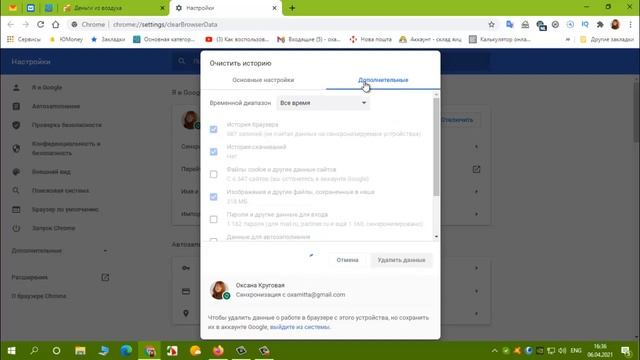Open File Explorer from taskbar

(x=80, y=350)
